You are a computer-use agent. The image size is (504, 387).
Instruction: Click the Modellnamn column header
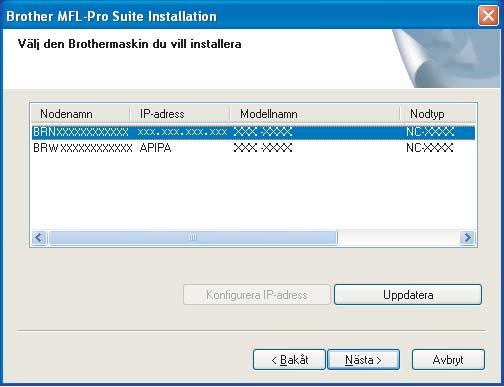[315, 114]
